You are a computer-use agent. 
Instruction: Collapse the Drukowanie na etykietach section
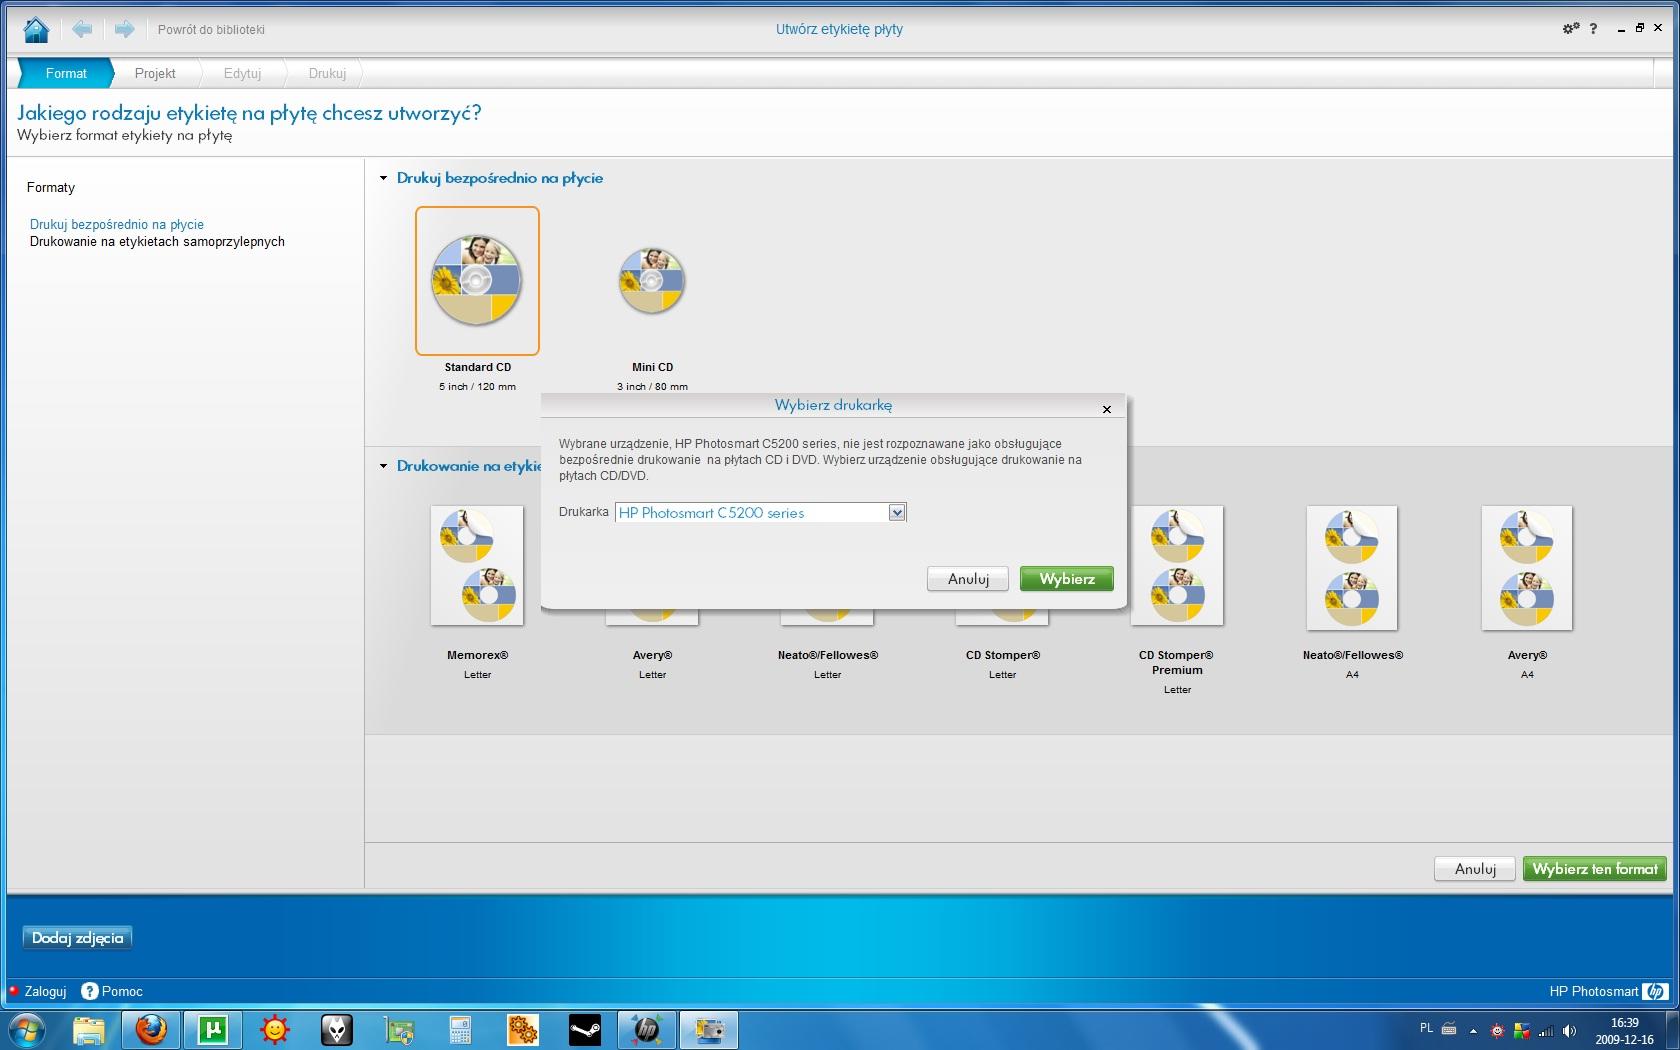pos(383,466)
